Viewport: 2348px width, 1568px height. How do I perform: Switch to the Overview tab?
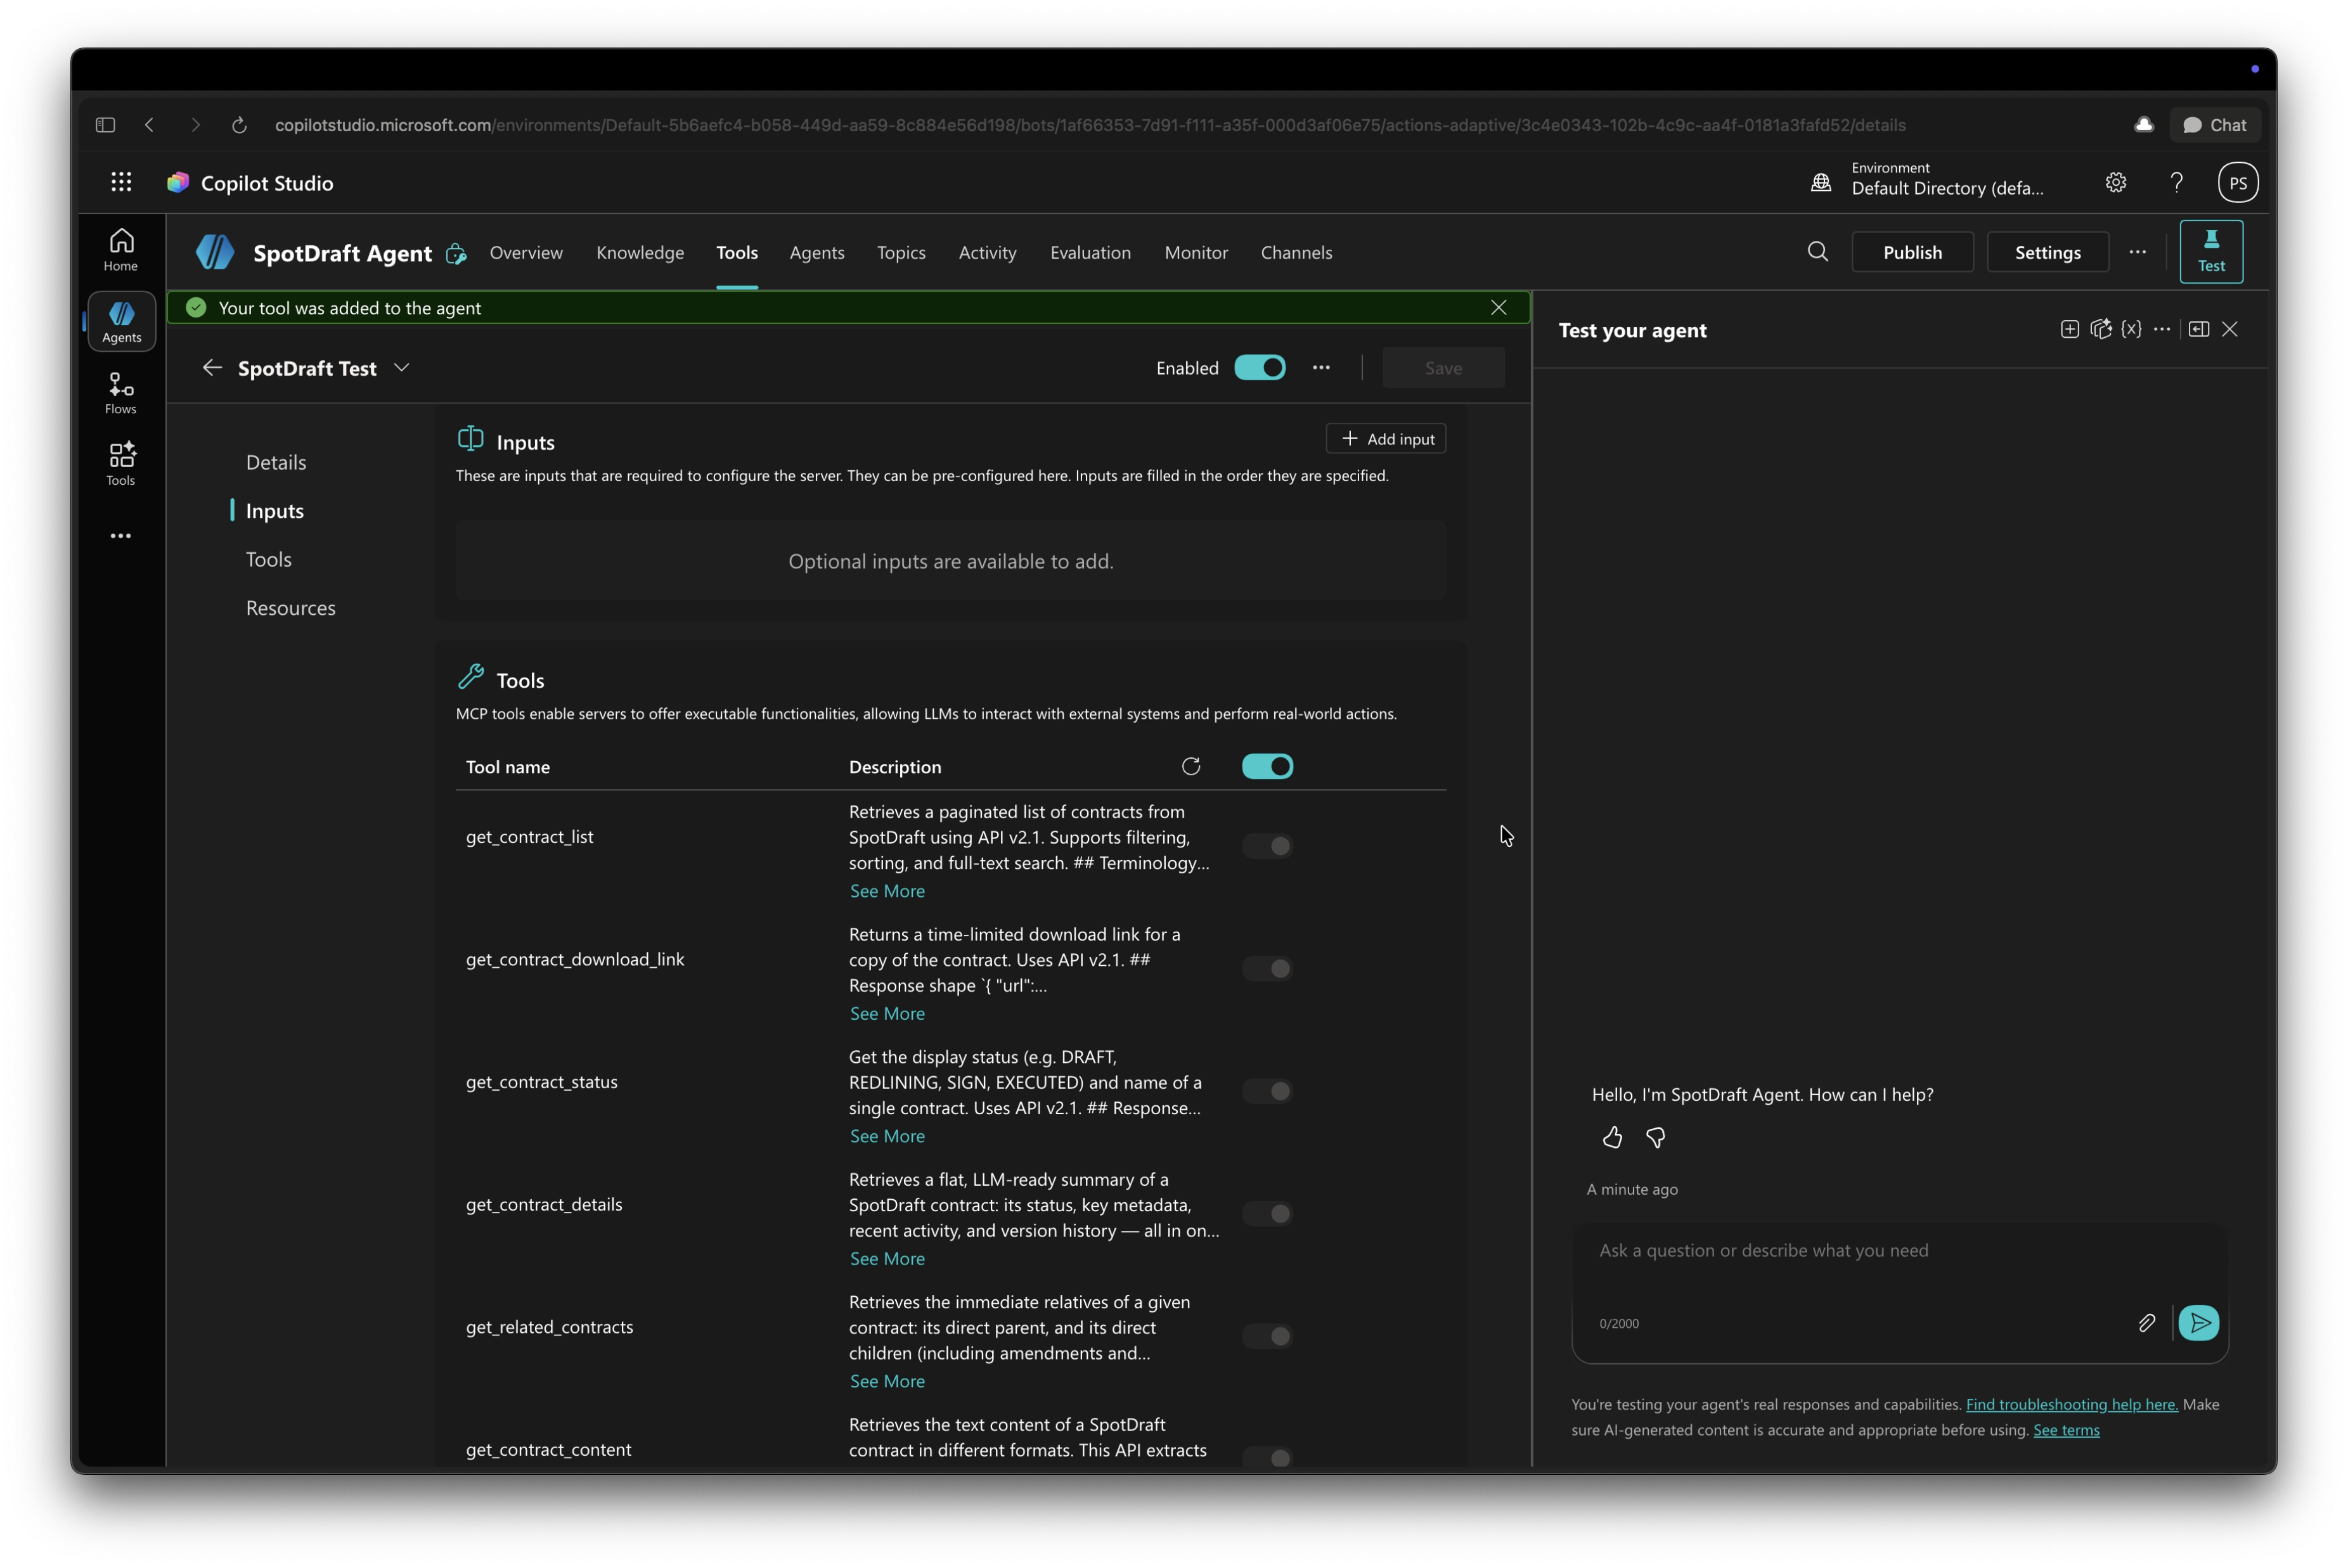526,253
